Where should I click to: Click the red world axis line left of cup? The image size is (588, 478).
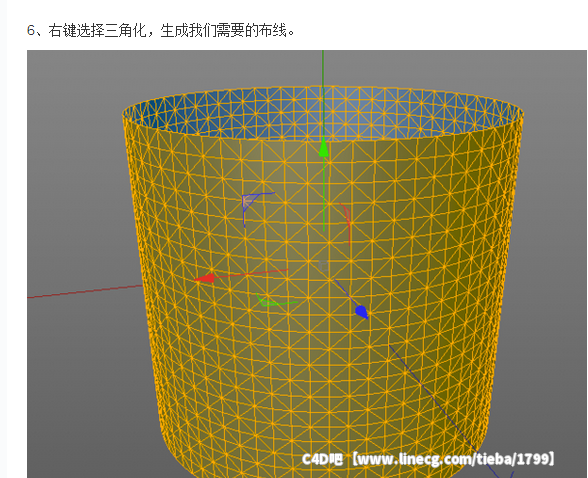(84, 292)
